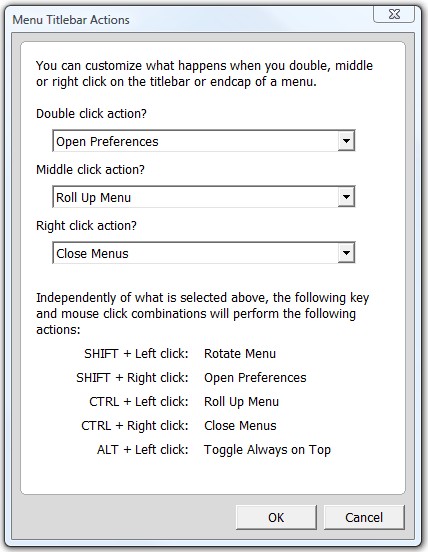Click the "Double click action?" label
The image size is (428, 552).
coord(91,114)
